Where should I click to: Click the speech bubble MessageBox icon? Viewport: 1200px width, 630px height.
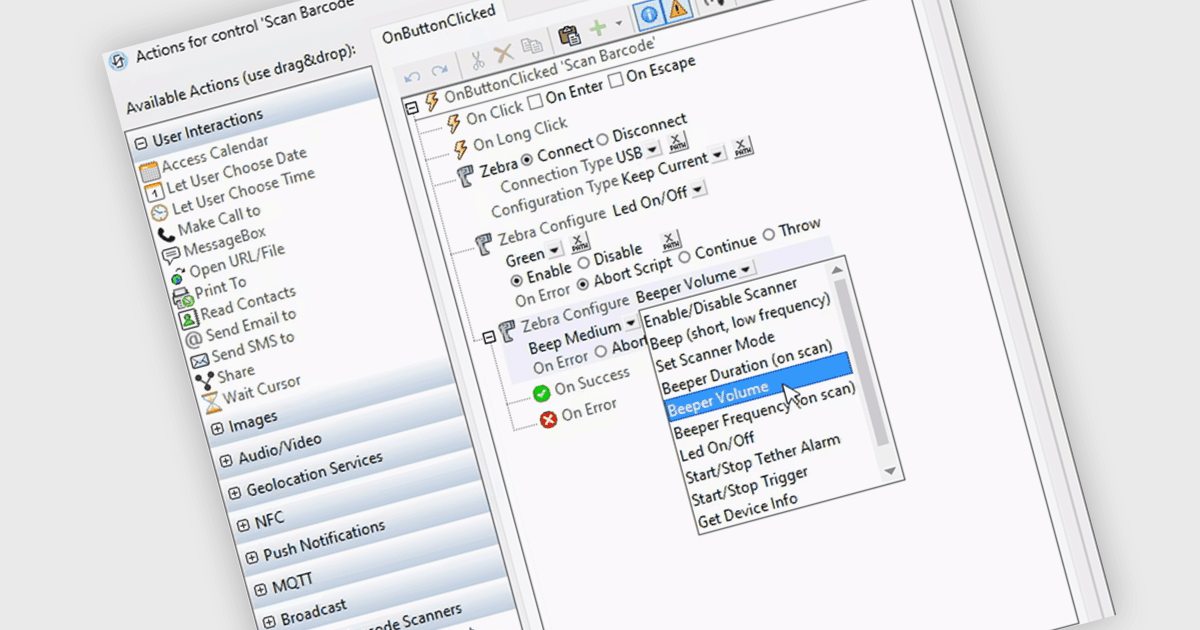tap(171, 256)
